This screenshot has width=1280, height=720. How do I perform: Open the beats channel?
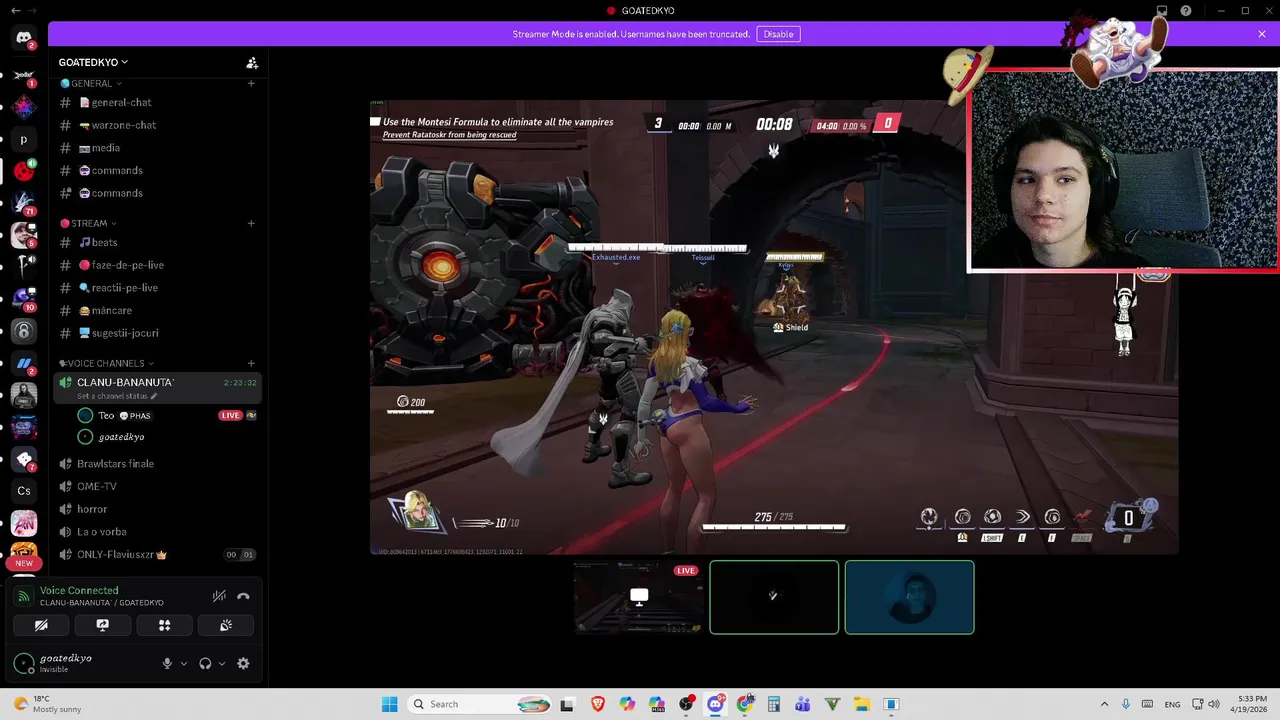point(158,242)
